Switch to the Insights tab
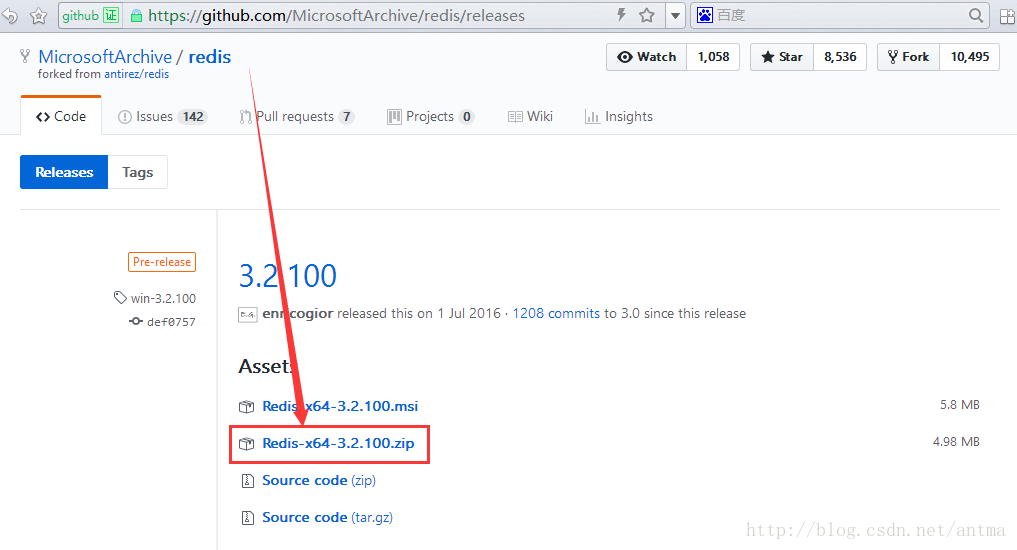Viewport: 1017px width, 550px height. click(x=619, y=117)
